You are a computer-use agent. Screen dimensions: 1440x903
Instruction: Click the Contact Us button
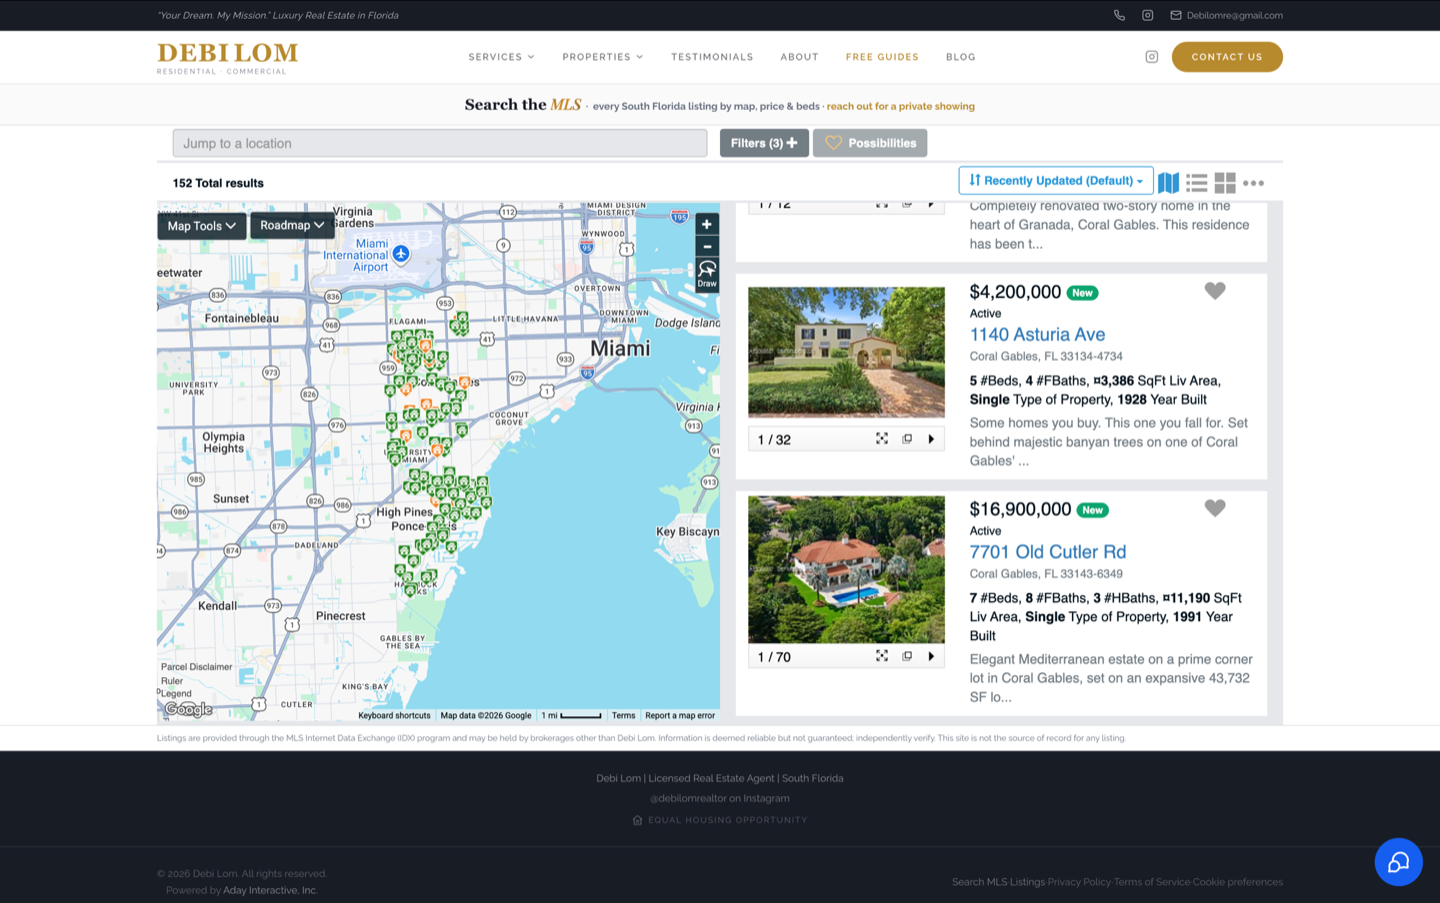[x=1227, y=57]
